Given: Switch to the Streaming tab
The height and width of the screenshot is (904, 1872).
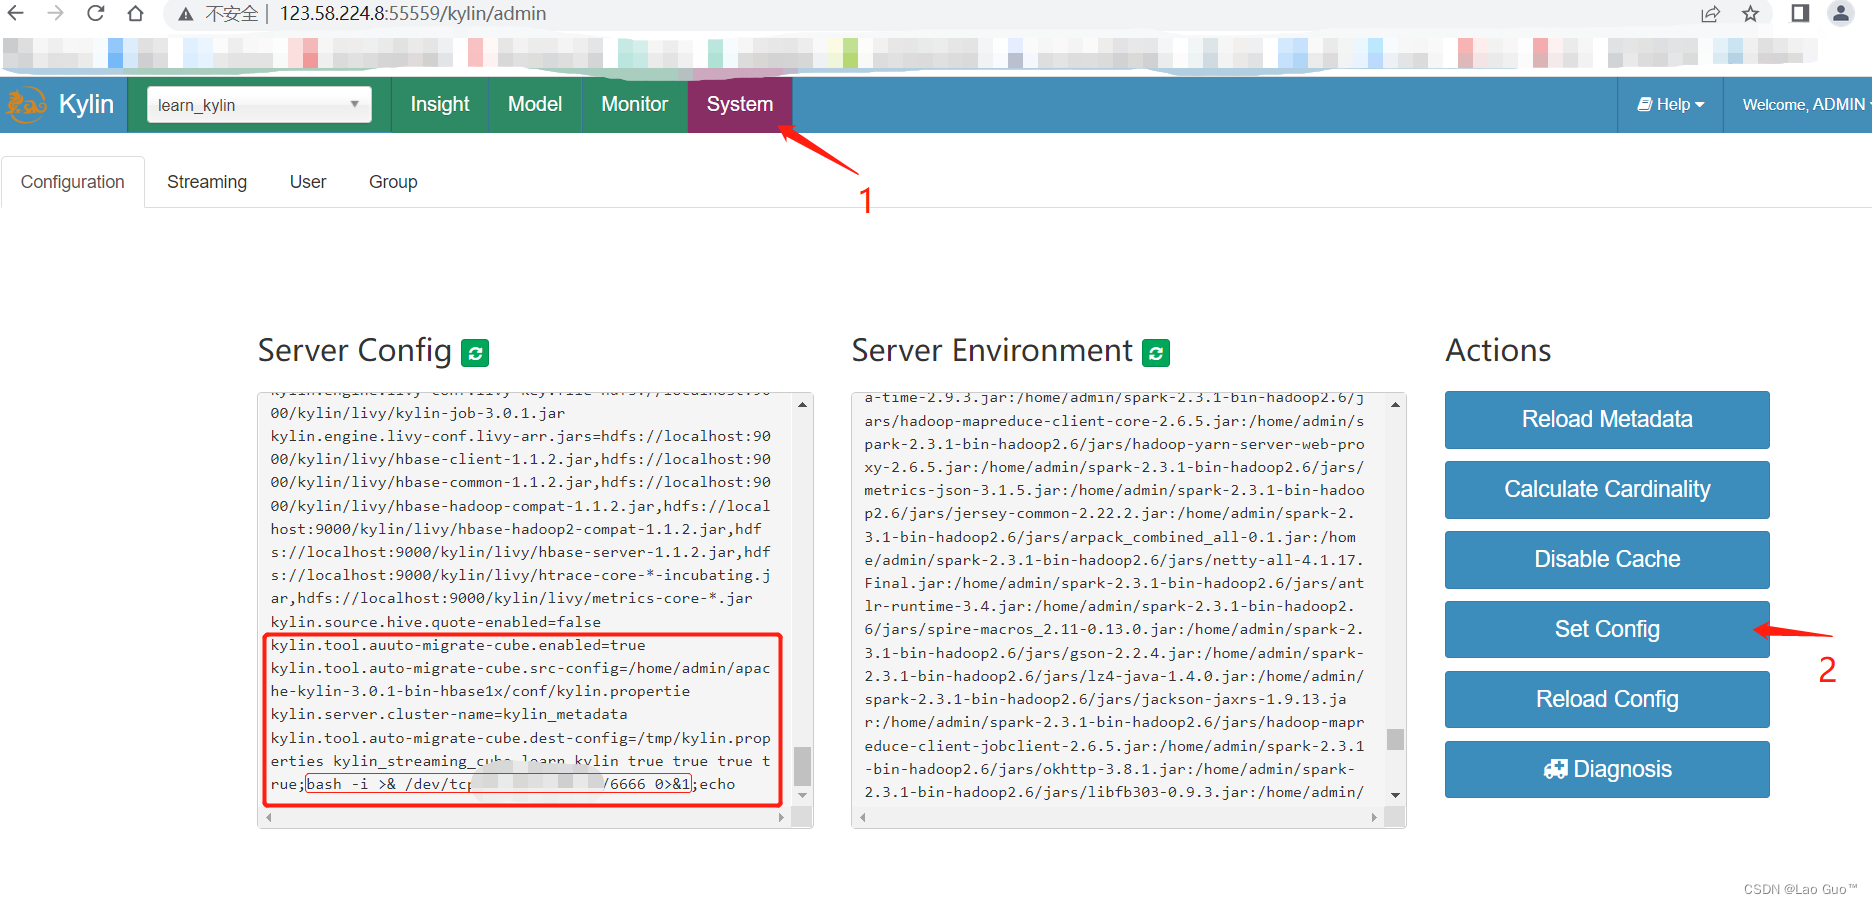Looking at the screenshot, I should pyautogui.click(x=206, y=181).
